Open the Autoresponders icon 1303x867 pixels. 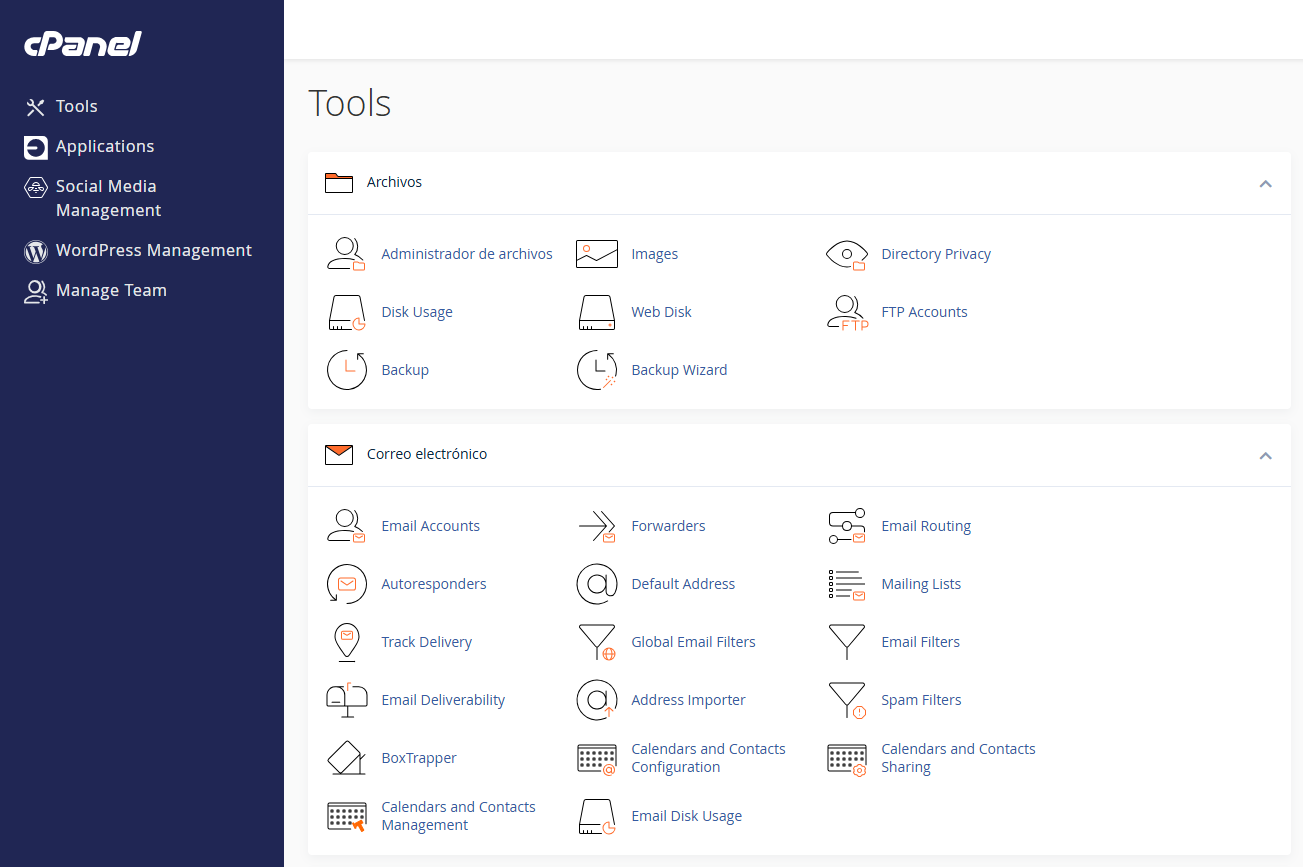(347, 584)
